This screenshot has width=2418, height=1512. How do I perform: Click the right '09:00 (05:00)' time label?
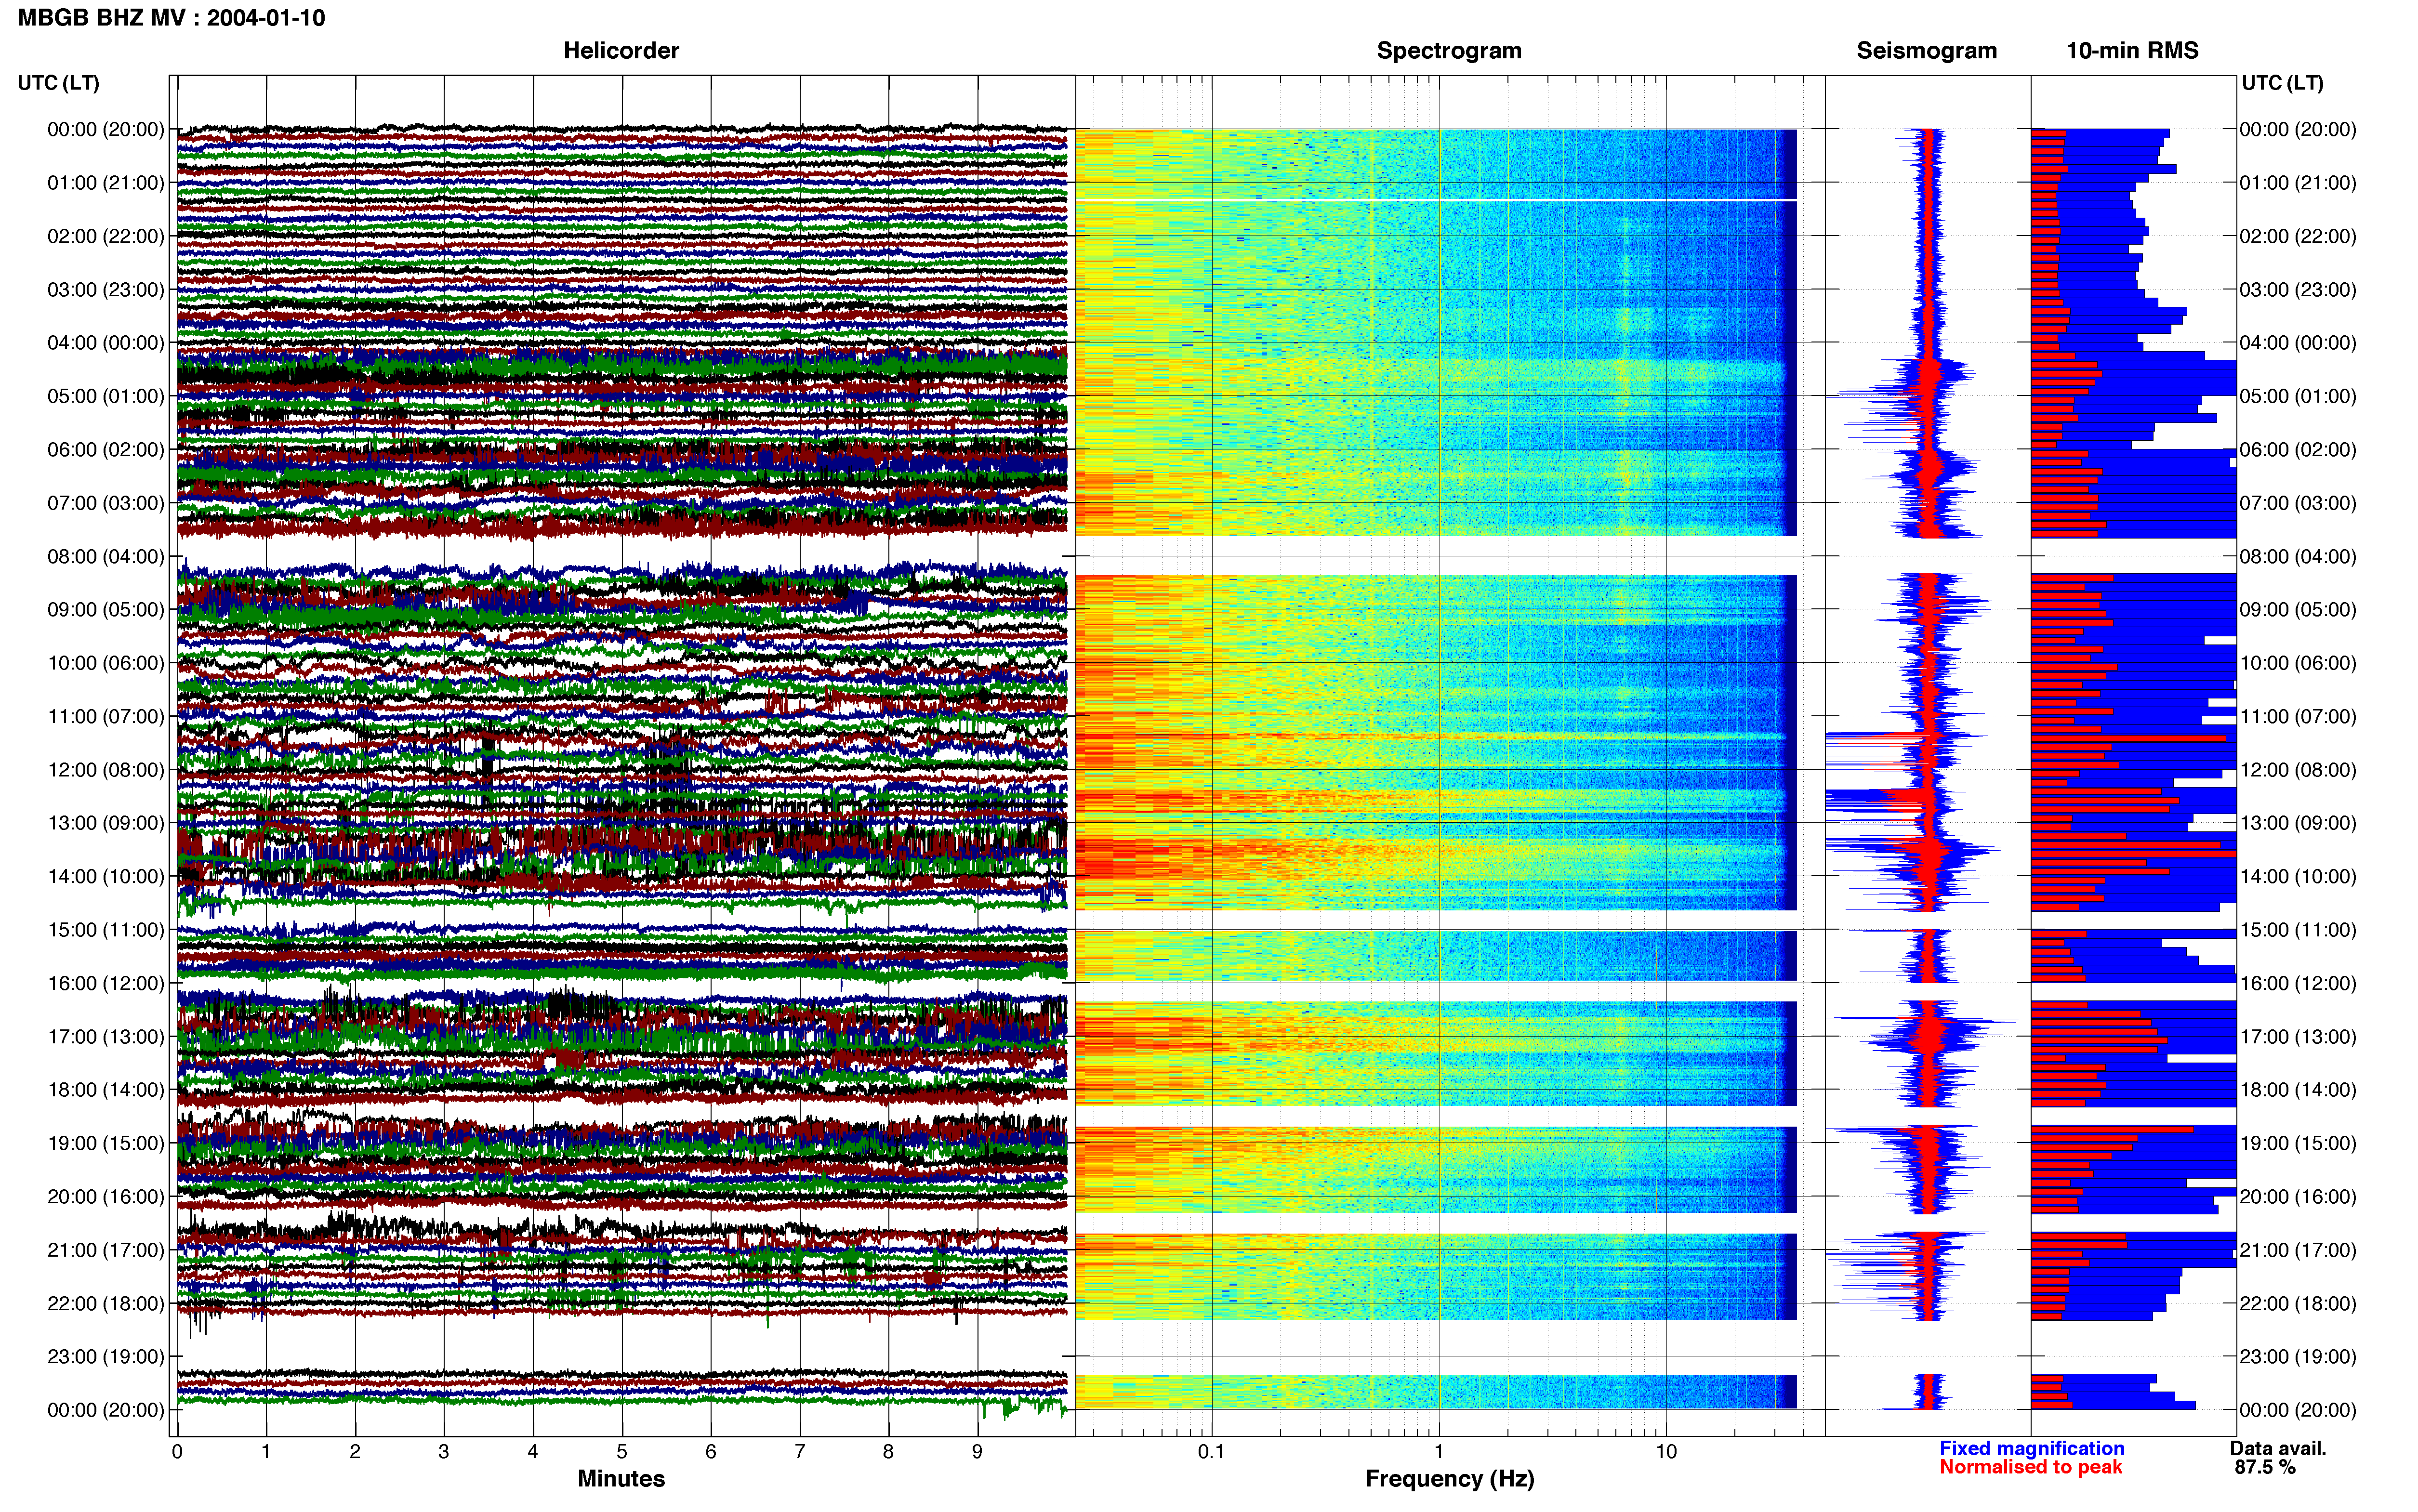click(x=2298, y=609)
